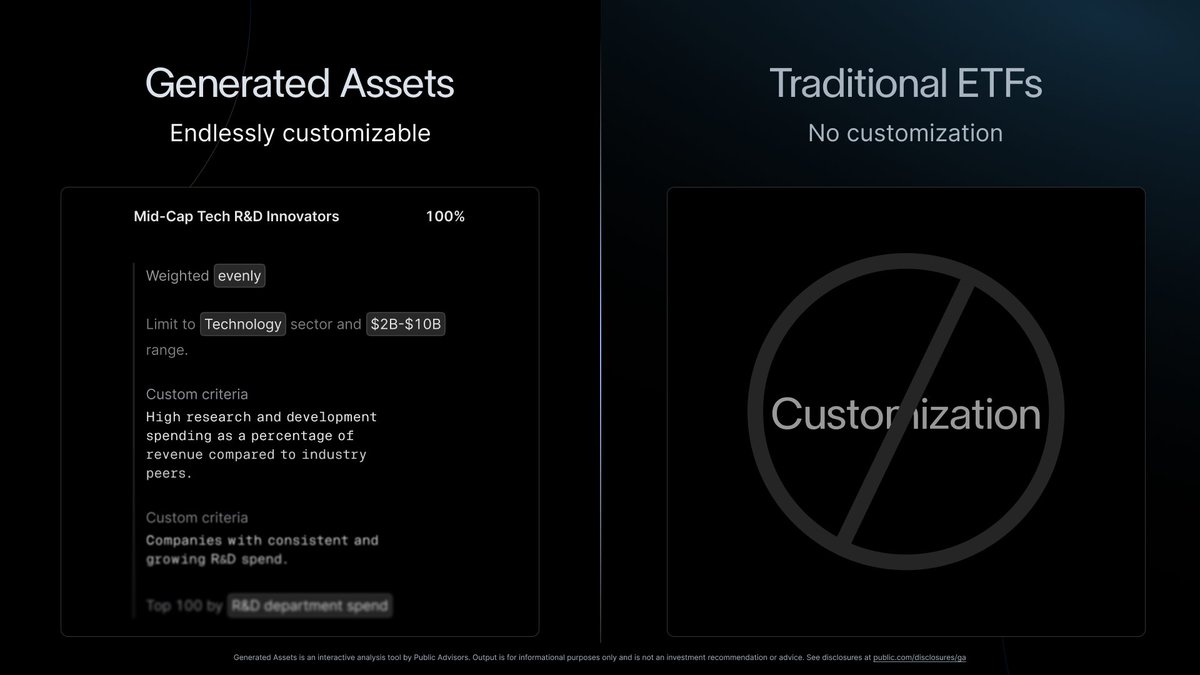This screenshot has height=675, width=1200.
Task: Click the second 'Custom criteria' label
Action: coord(197,517)
